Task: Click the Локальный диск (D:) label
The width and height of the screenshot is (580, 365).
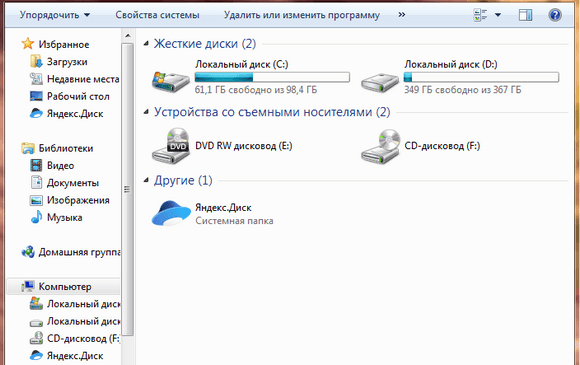Action: pyautogui.click(x=451, y=64)
